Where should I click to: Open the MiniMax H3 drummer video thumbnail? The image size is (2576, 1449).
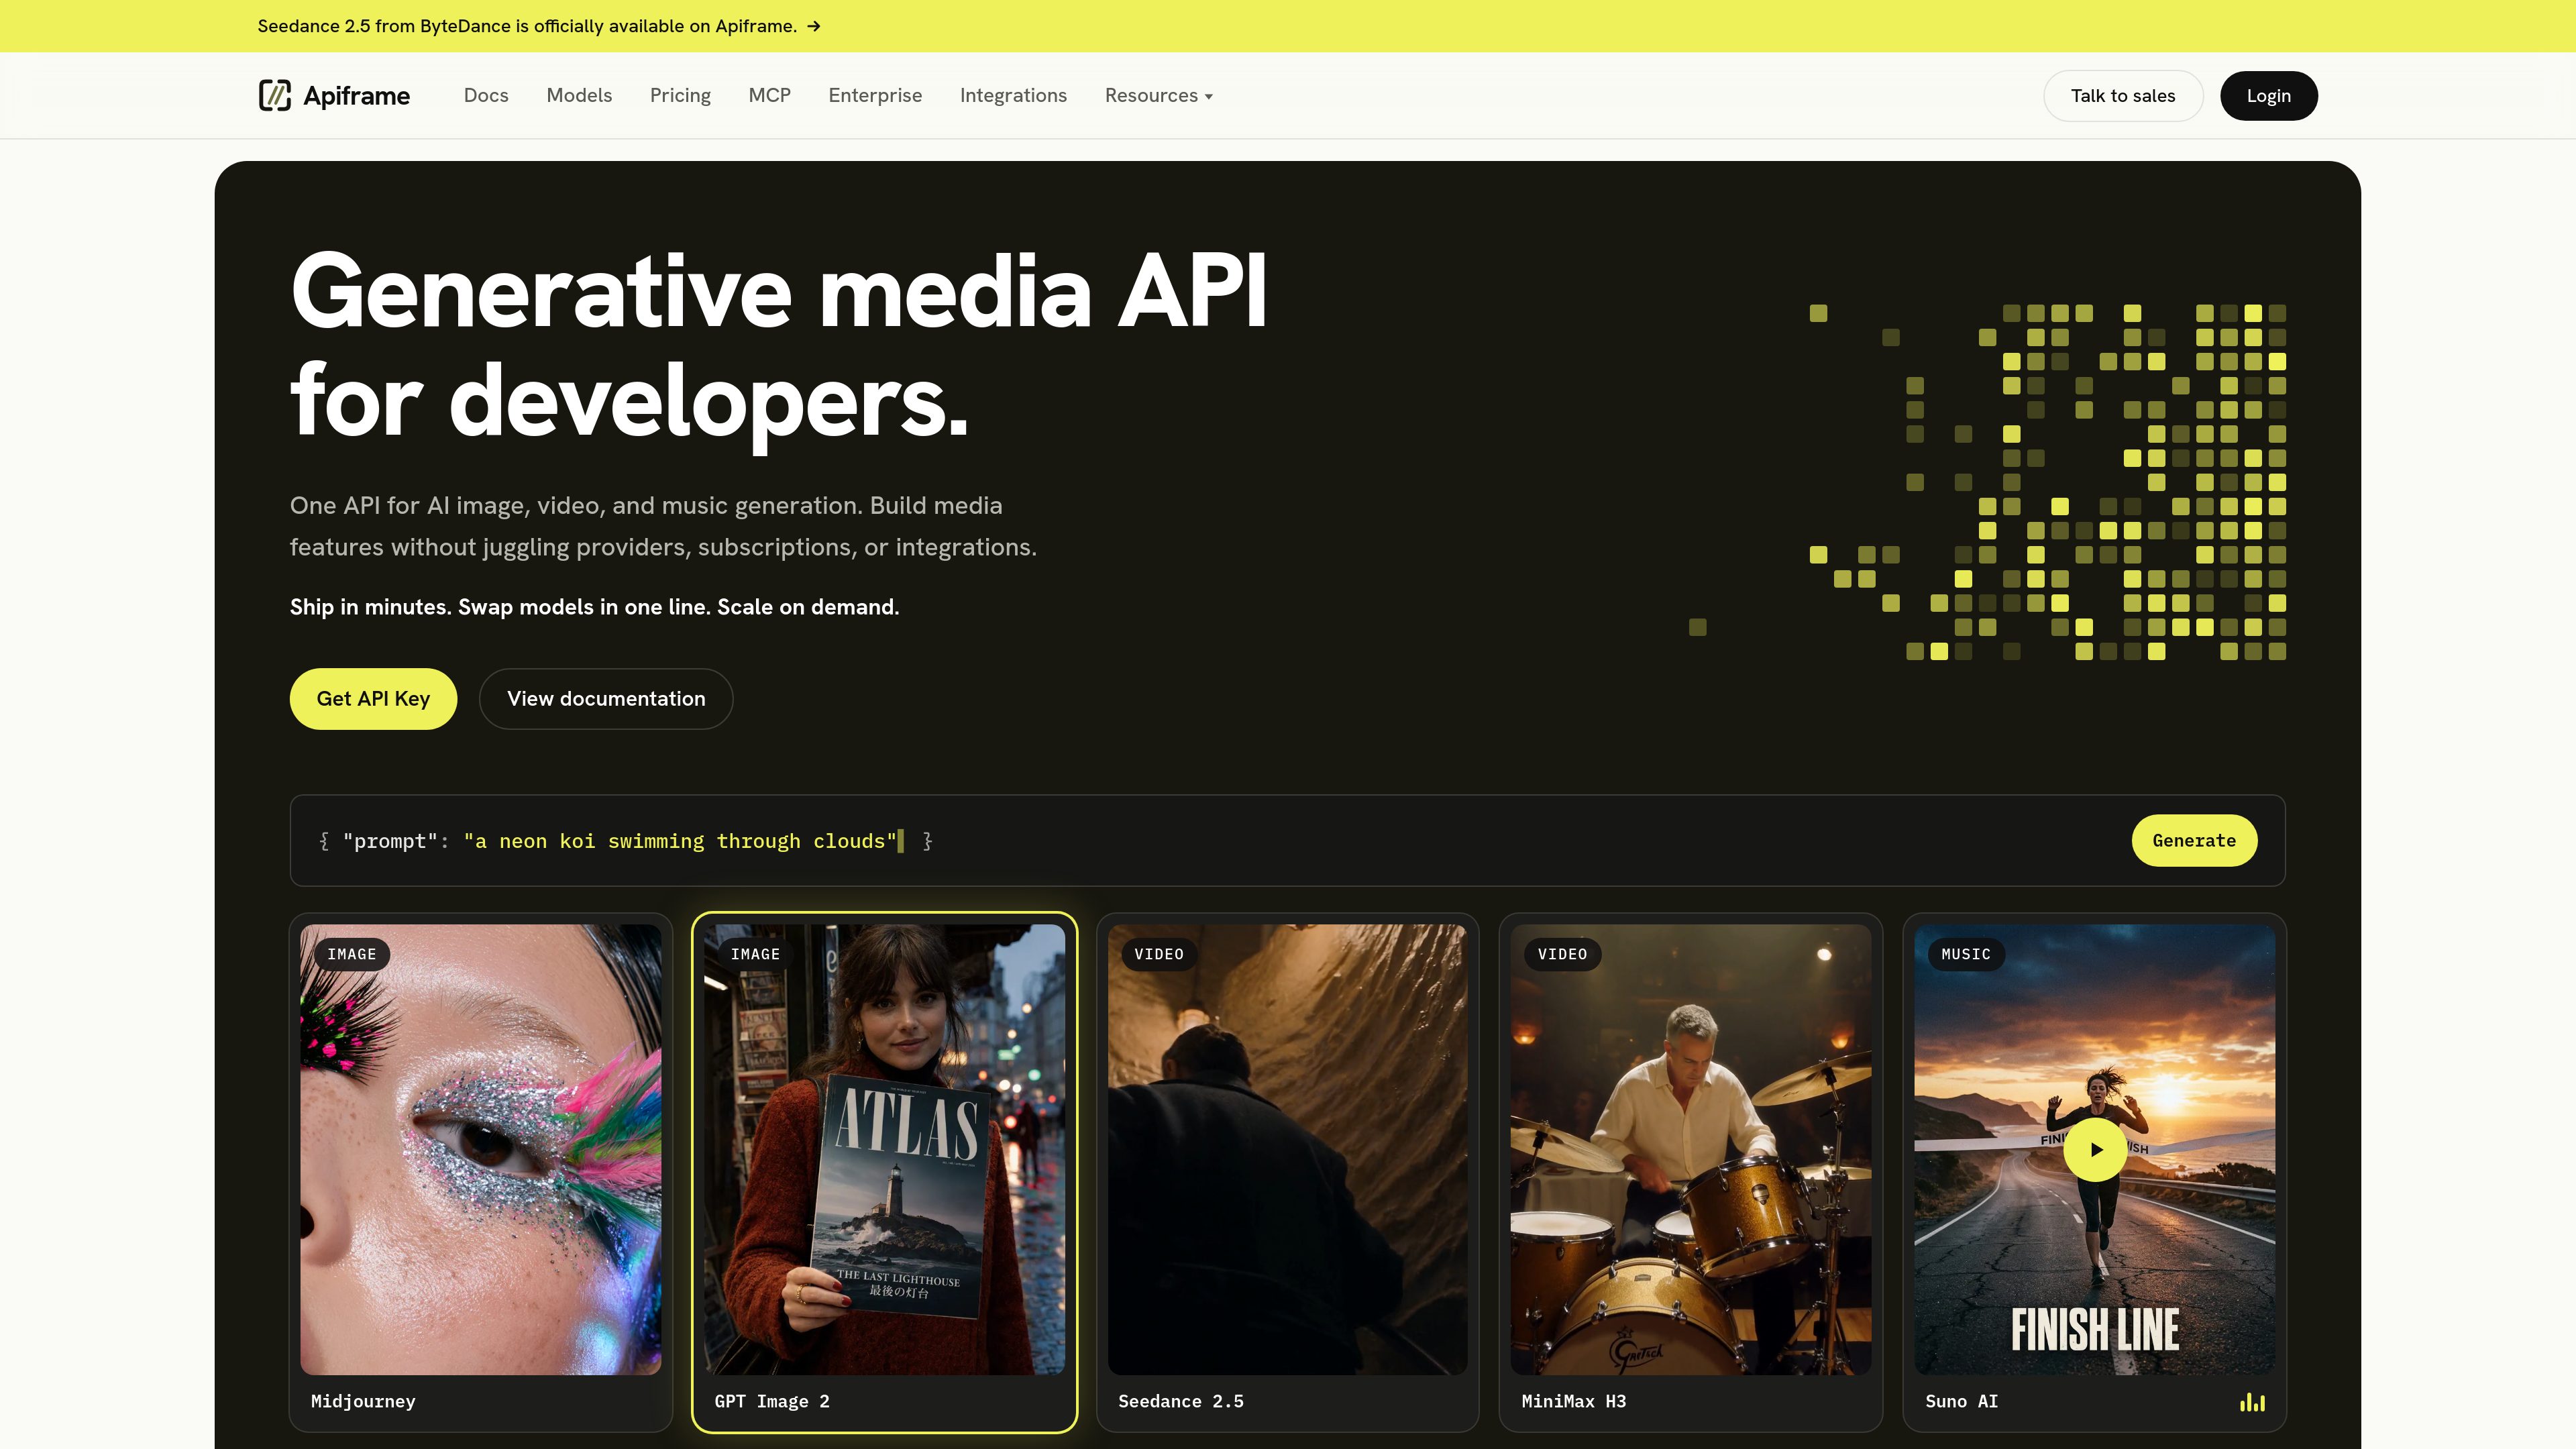click(1691, 1149)
